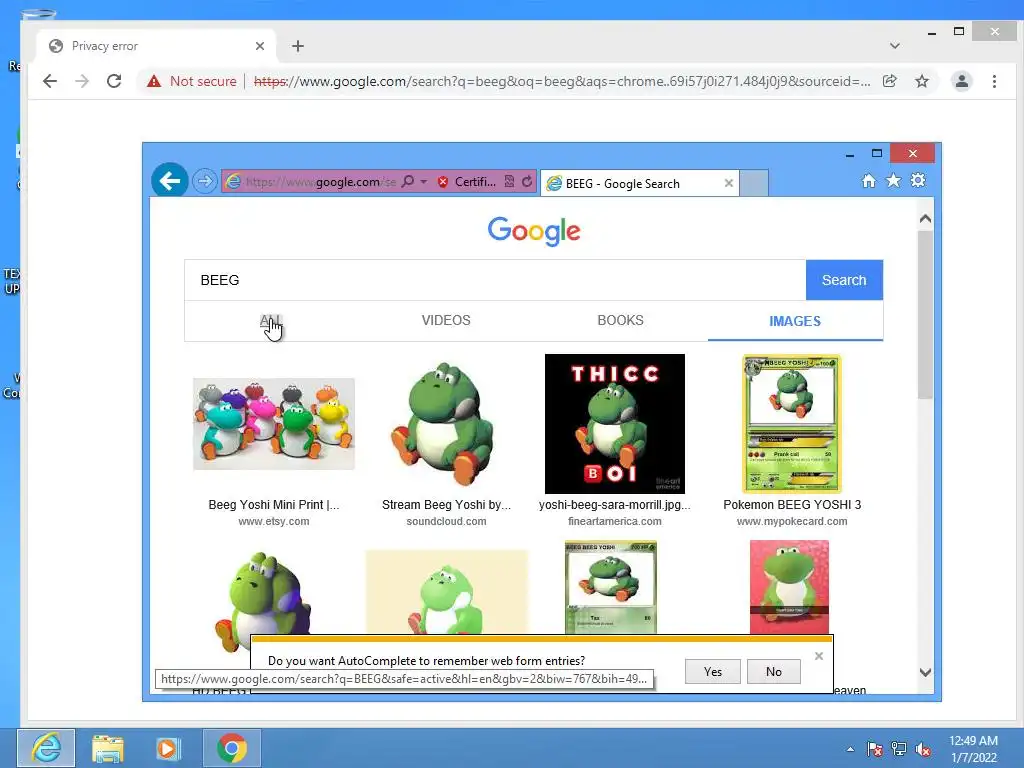Open Internet Explorer from the taskbar
This screenshot has width=1024, height=768.
click(x=46, y=748)
